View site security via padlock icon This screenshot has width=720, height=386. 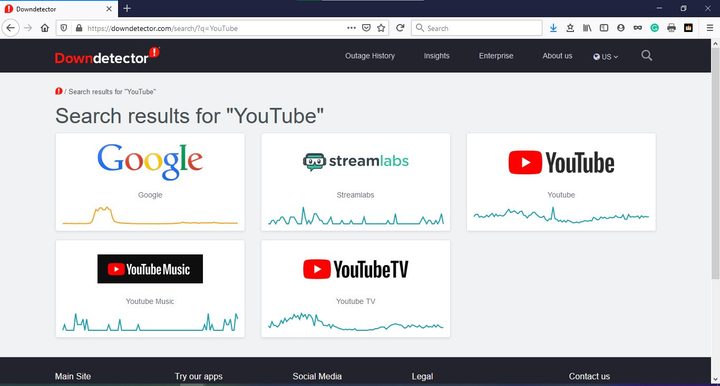(x=79, y=28)
